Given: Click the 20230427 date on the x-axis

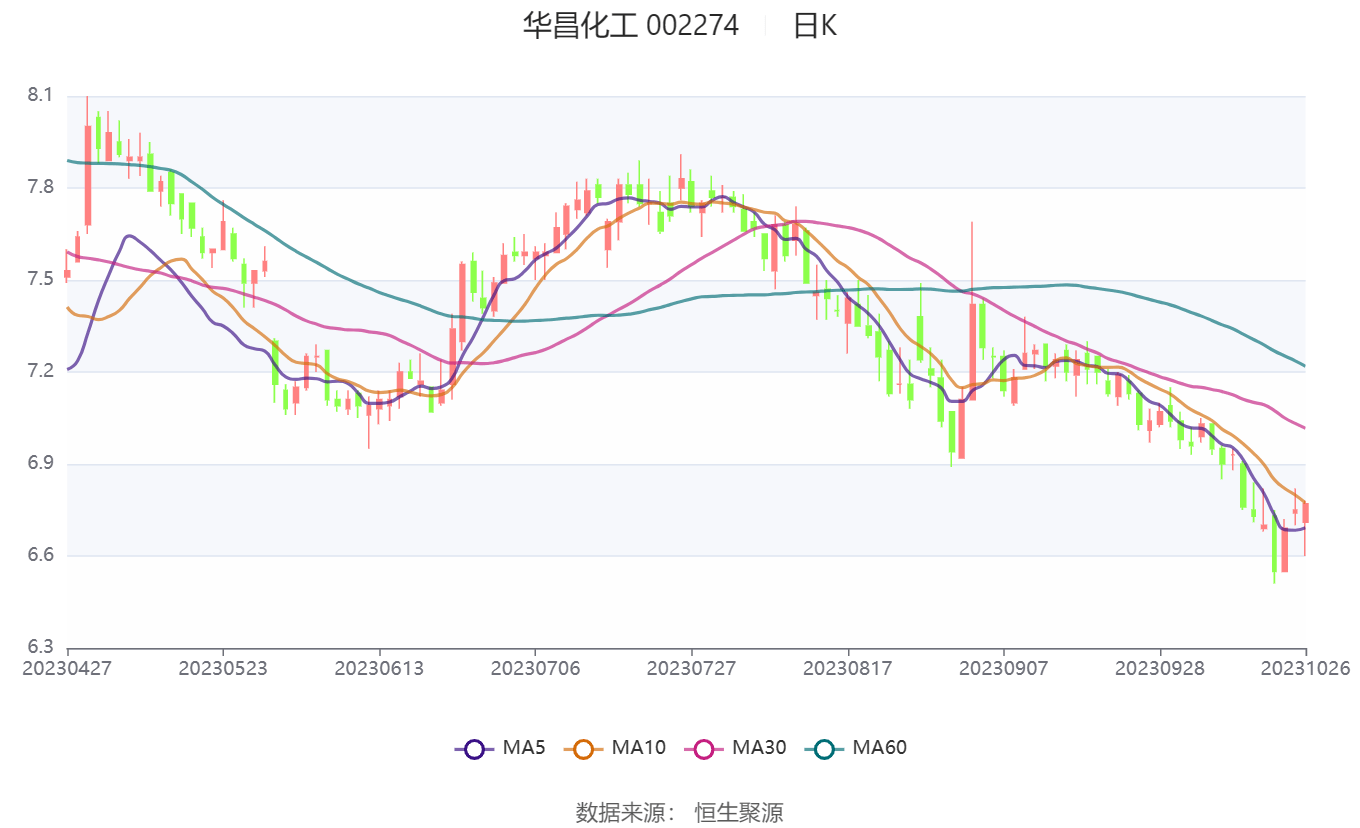Looking at the screenshot, I should (x=67, y=668).
